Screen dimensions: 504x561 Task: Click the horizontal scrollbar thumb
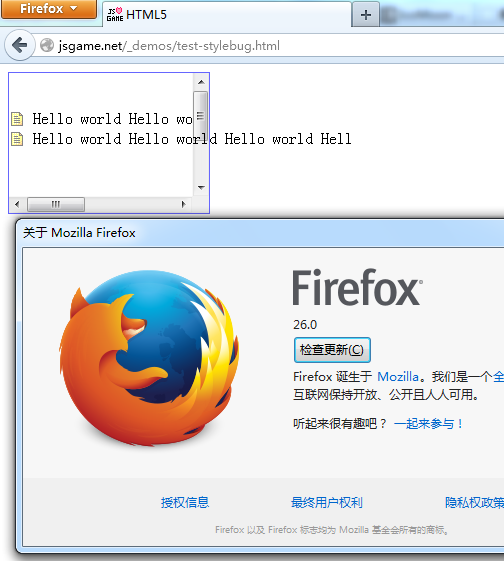pos(56,204)
